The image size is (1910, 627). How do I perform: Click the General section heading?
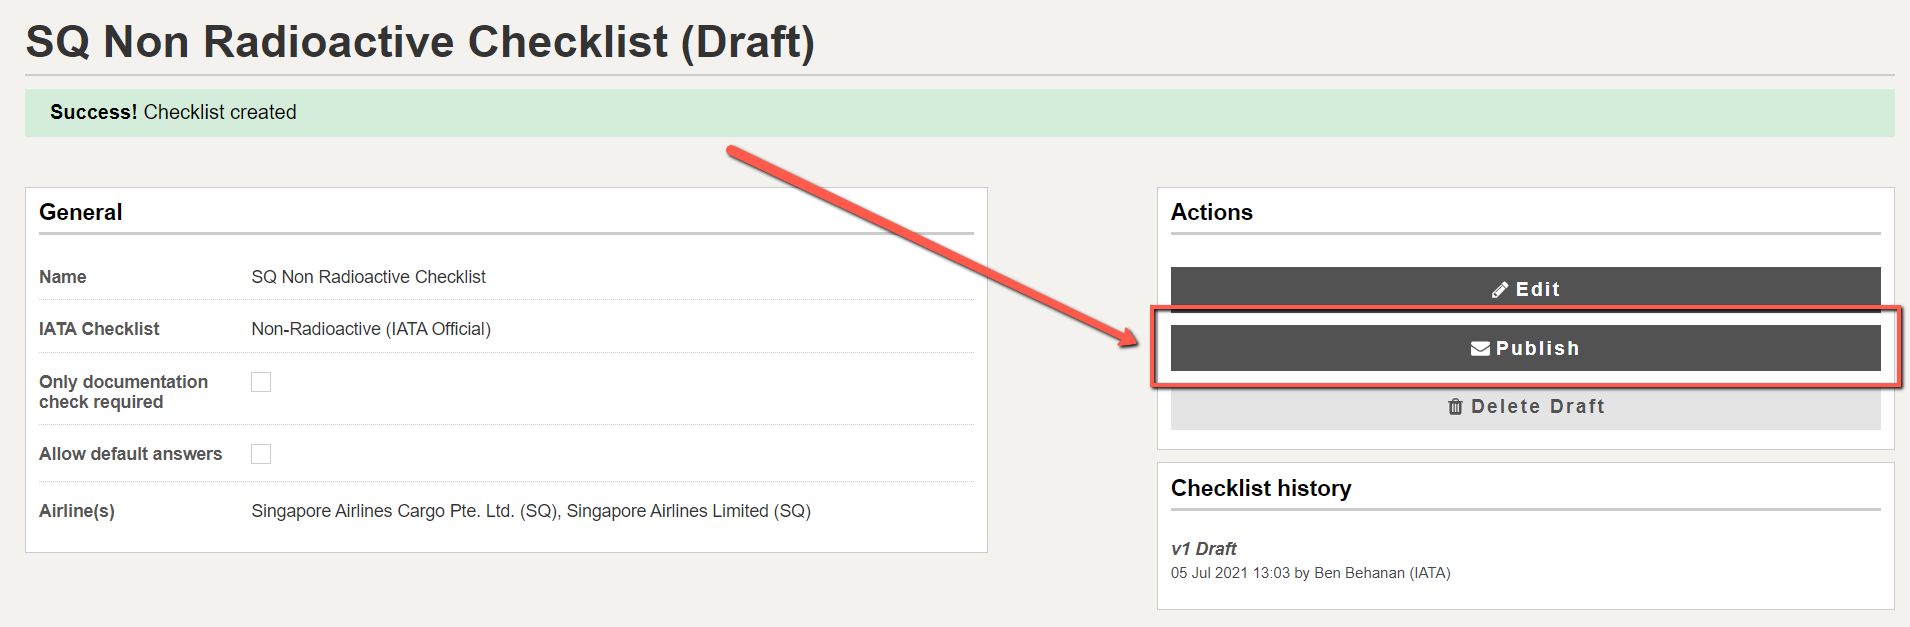(x=81, y=212)
